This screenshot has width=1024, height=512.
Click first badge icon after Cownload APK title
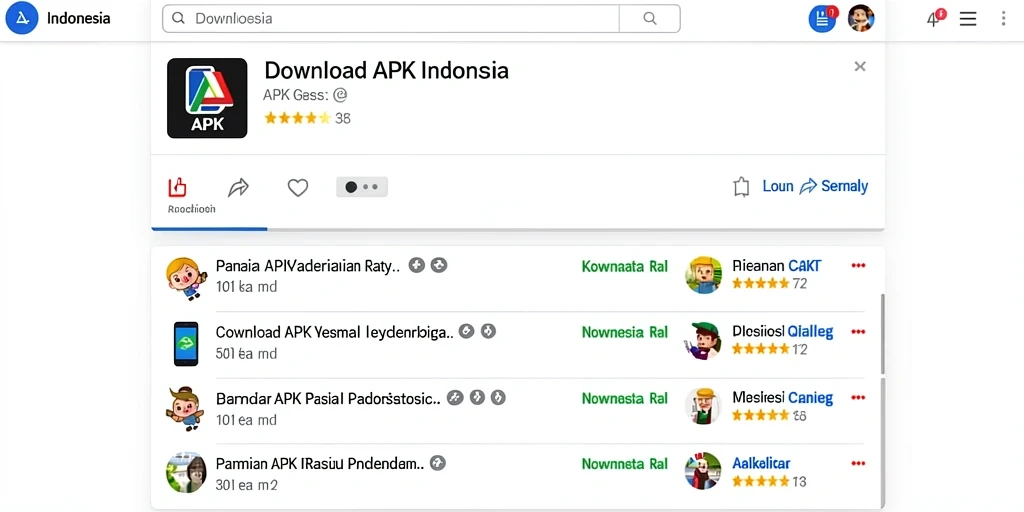pos(466,331)
